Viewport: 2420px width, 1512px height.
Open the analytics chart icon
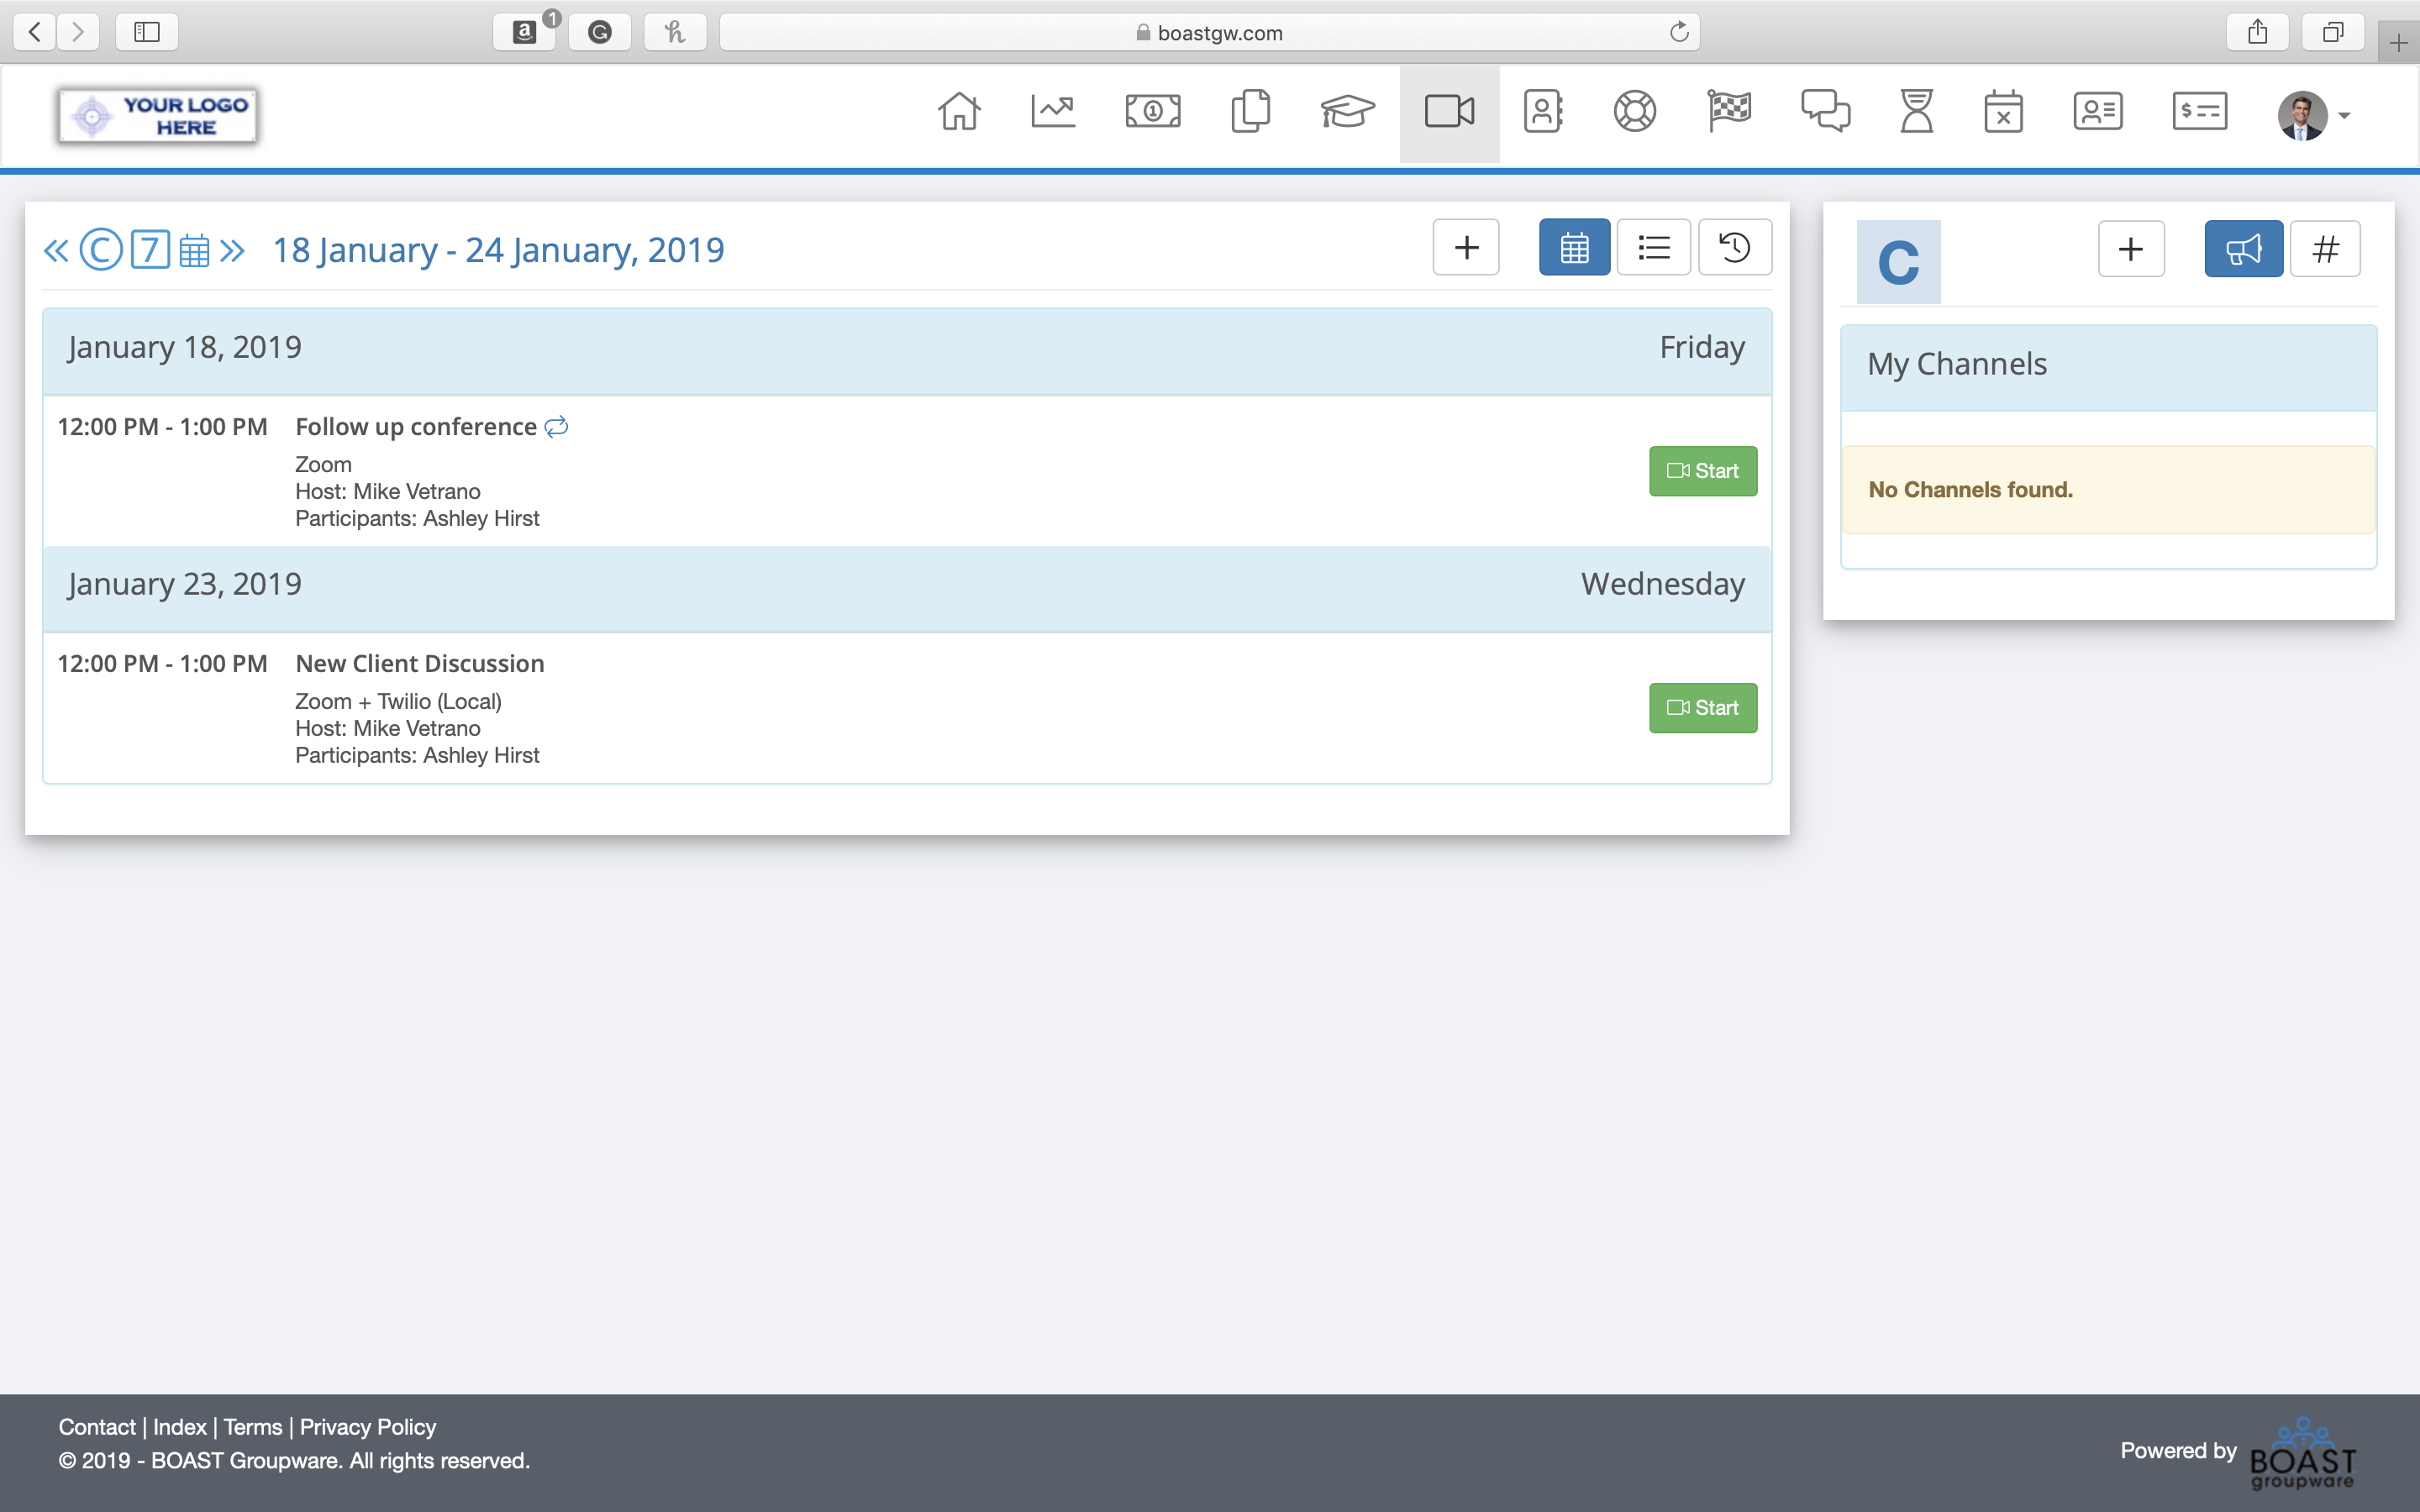click(x=1053, y=111)
